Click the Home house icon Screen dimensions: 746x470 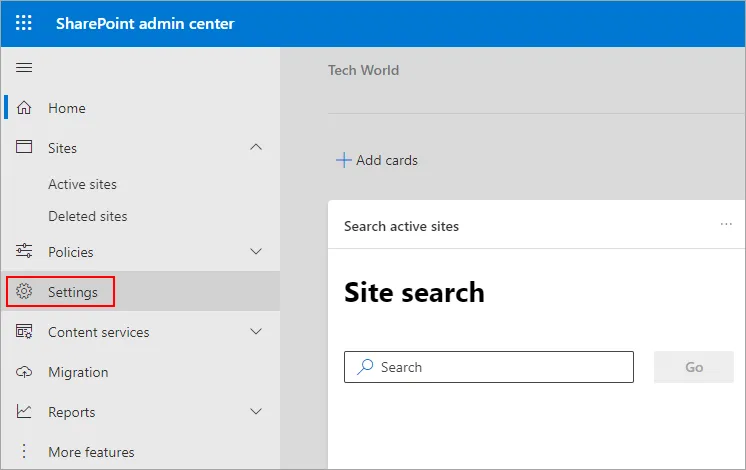pos(24,108)
